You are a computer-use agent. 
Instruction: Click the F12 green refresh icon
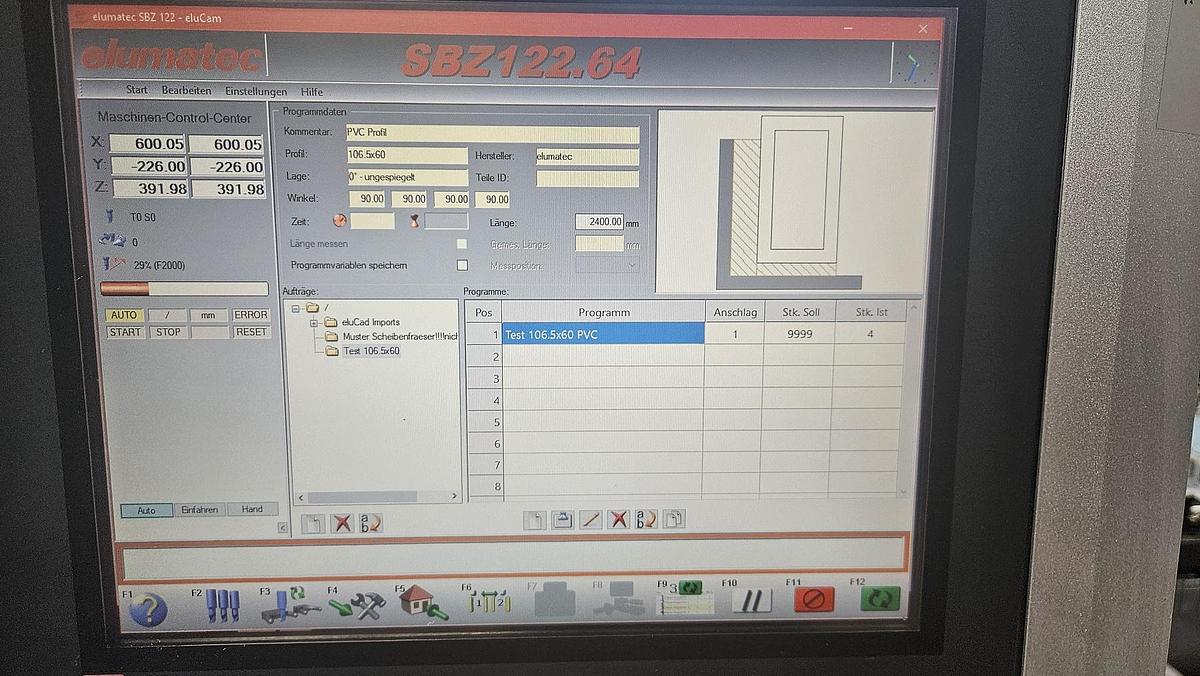point(880,599)
